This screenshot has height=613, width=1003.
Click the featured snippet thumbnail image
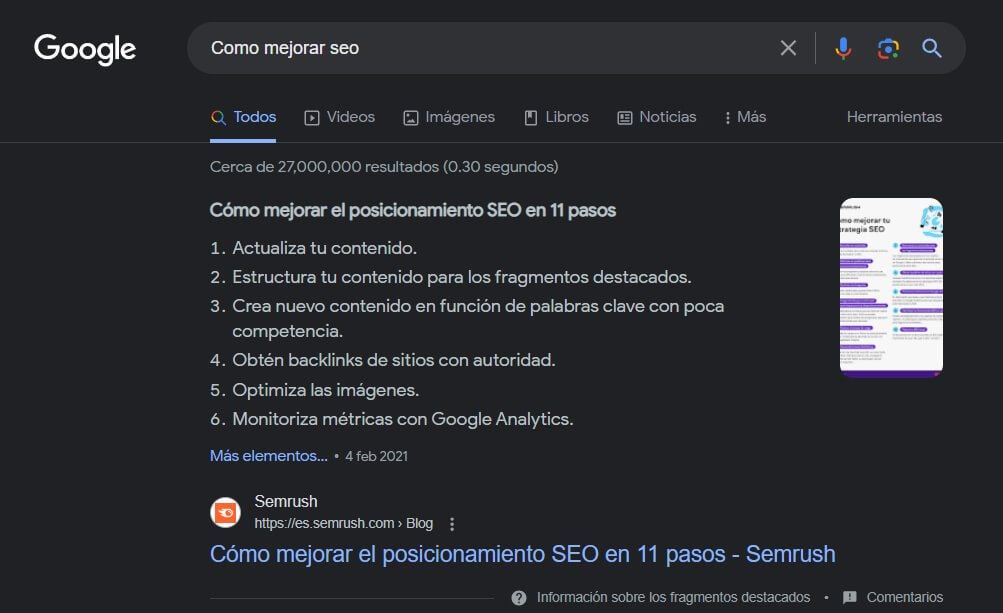coord(891,287)
